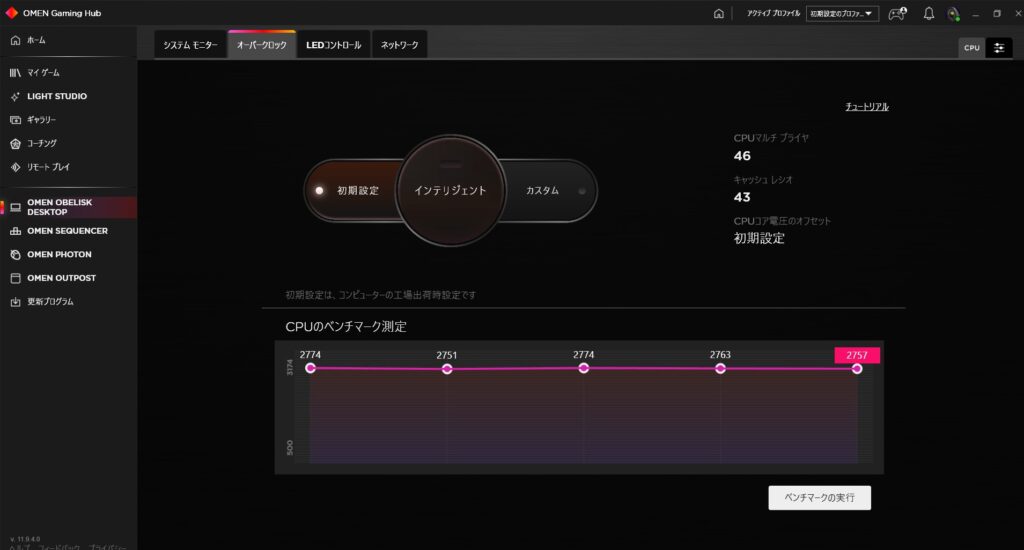Click the game controller account icon

[897, 14]
